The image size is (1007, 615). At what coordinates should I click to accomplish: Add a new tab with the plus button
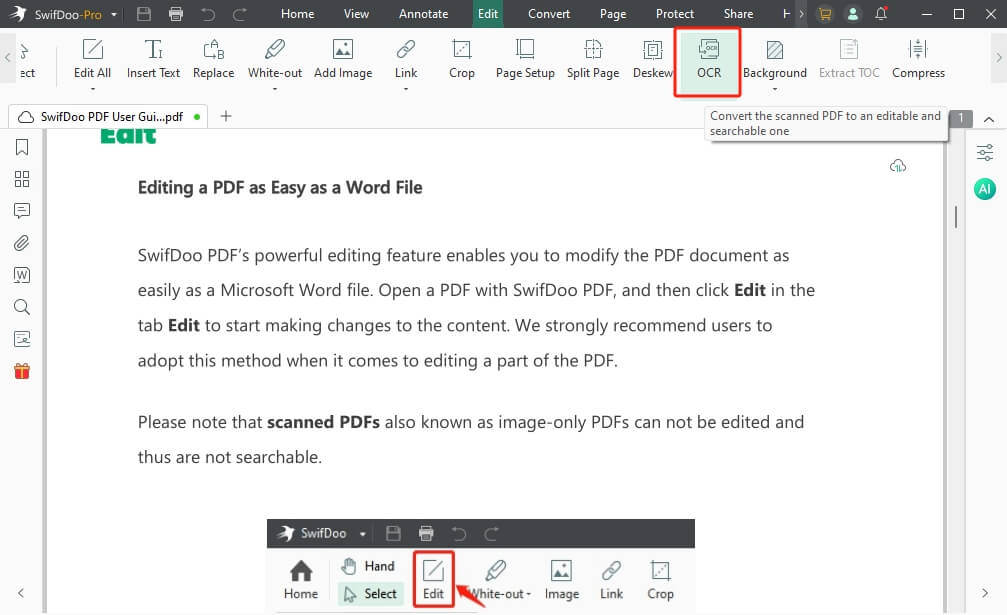(x=225, y=116)
